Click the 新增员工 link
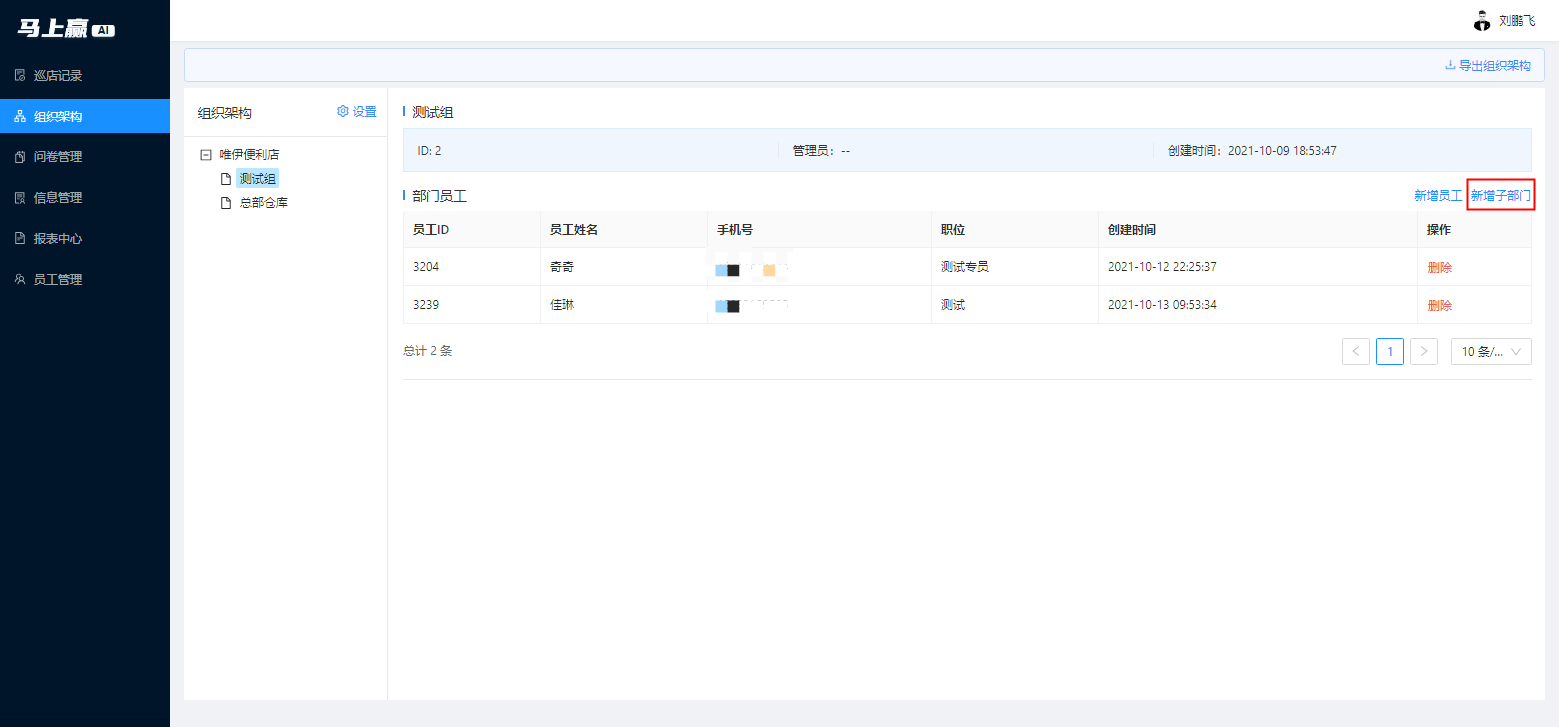This screenshot has width=1559, height=727. 1437,195
